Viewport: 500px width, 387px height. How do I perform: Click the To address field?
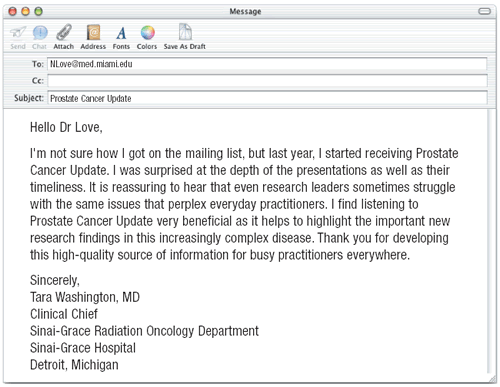point(267,64)
